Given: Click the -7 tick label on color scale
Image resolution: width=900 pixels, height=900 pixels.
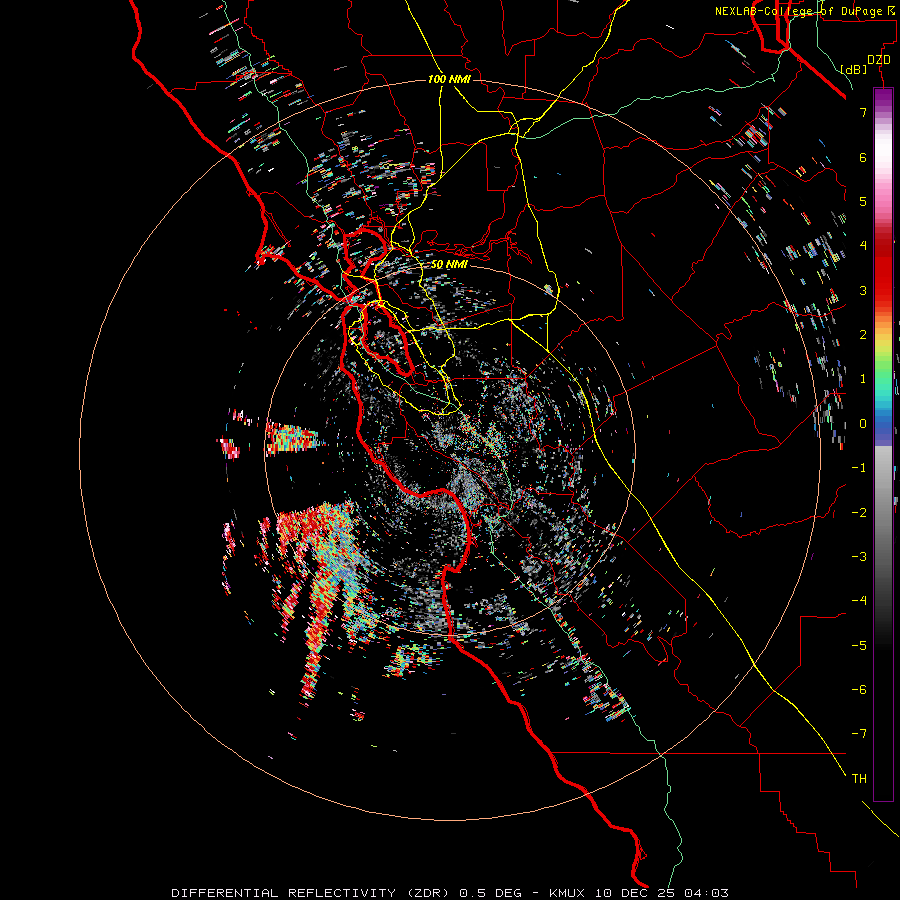Looking at the screenshot, I should pos(859,734).
